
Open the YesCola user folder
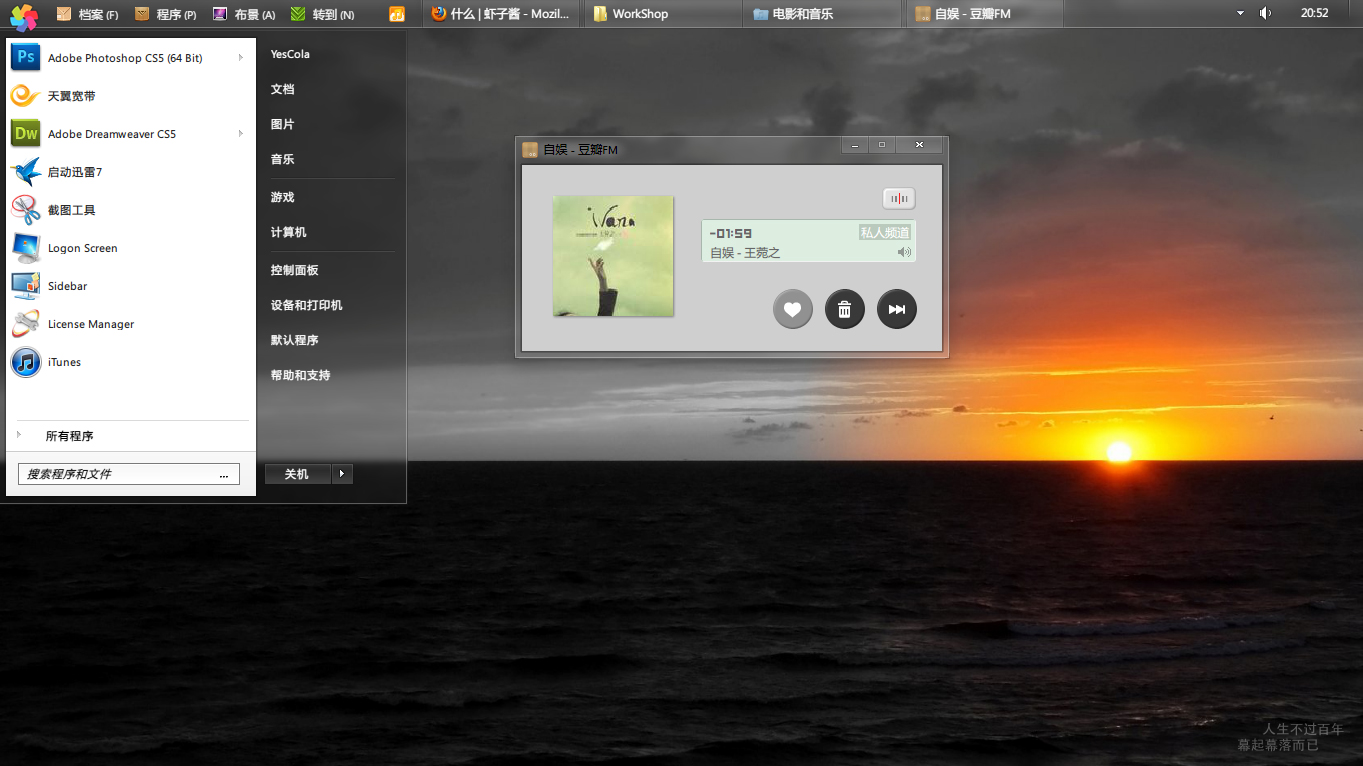click(x=290, y=54)
